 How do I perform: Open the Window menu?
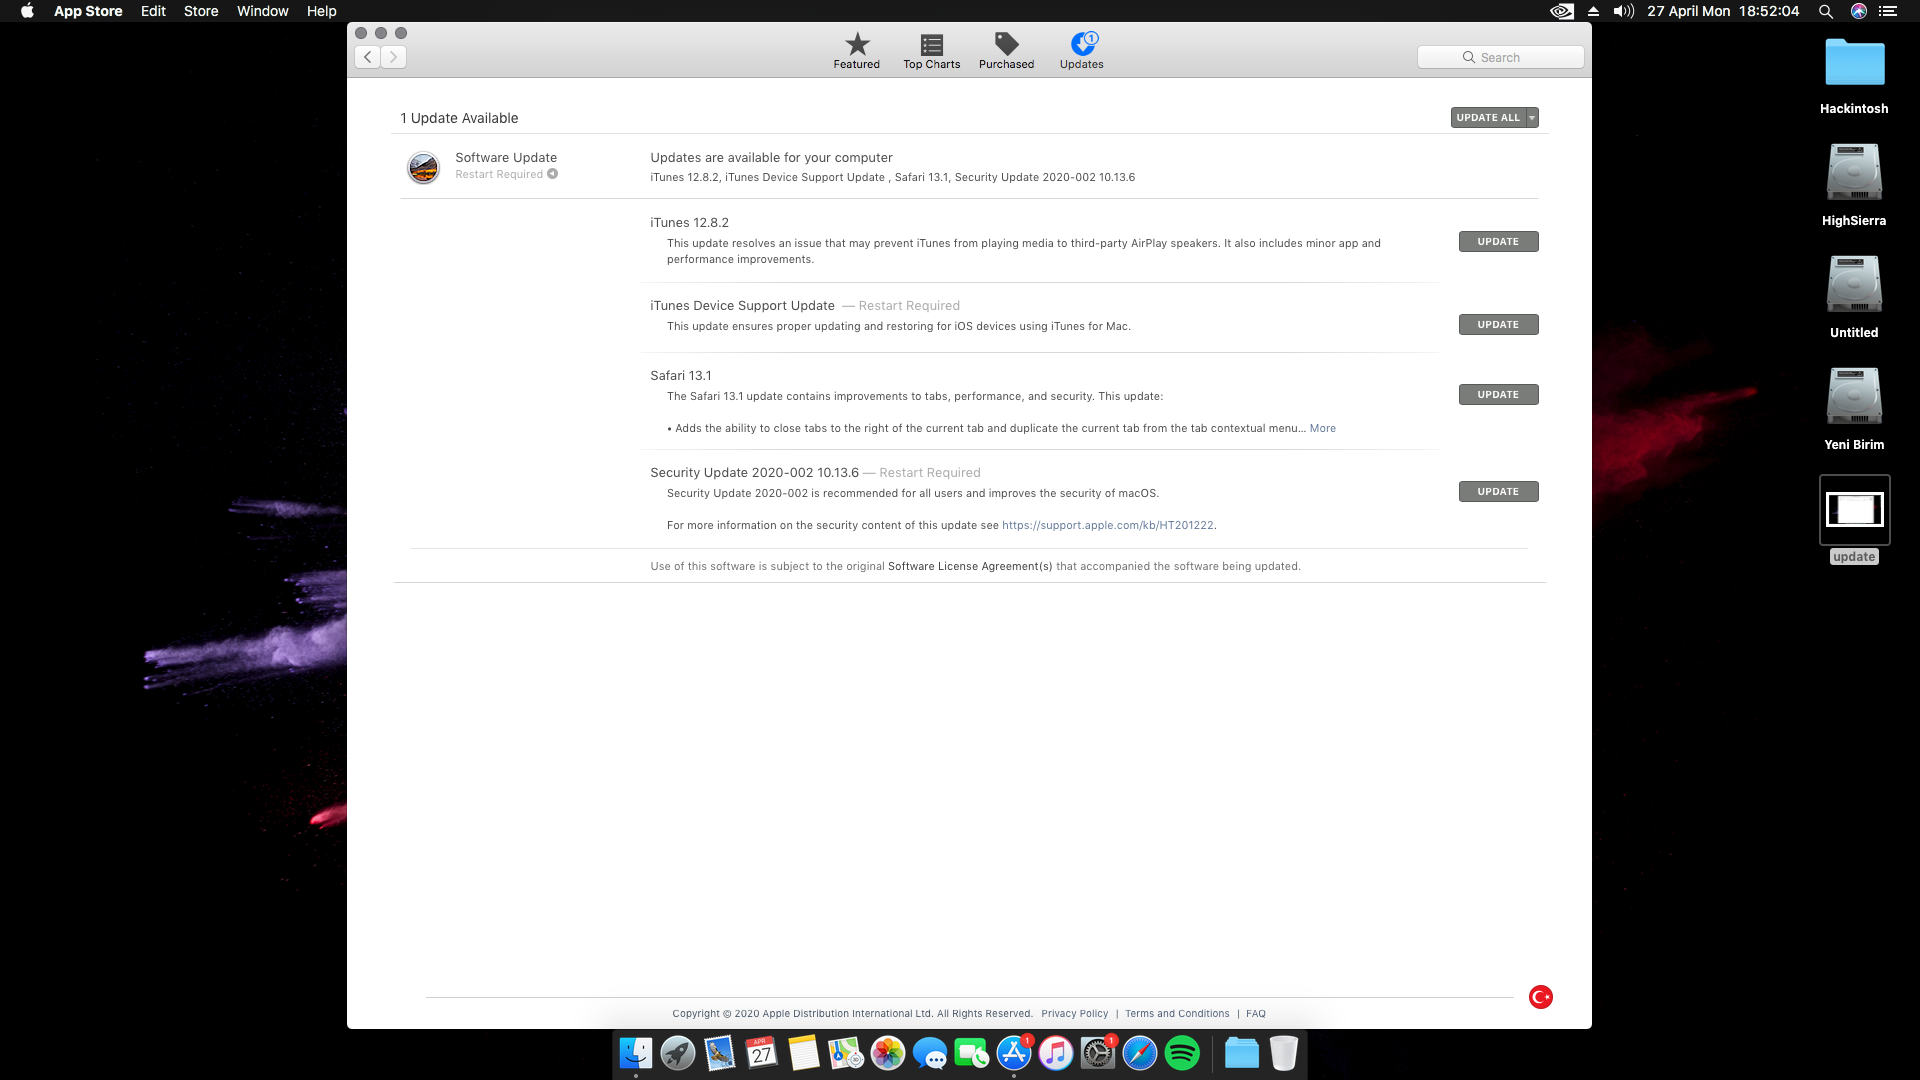(x=262, y=11)
